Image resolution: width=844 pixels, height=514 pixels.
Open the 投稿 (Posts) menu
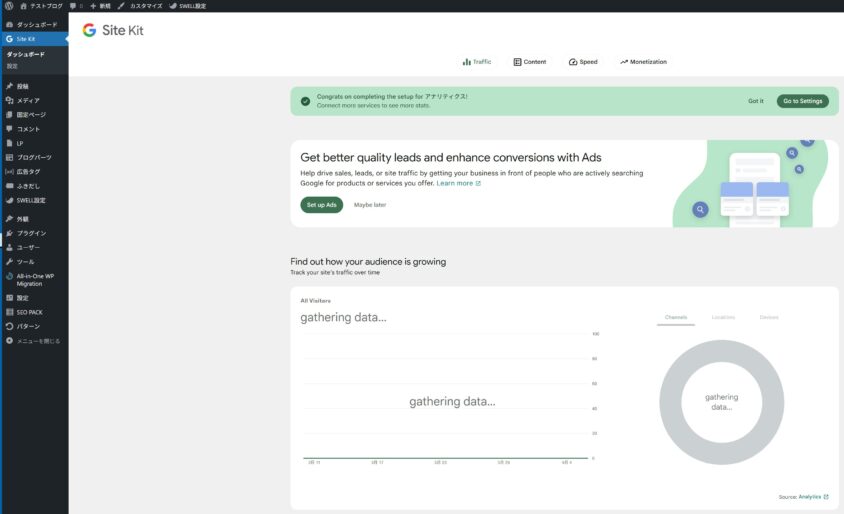point(22,86)
